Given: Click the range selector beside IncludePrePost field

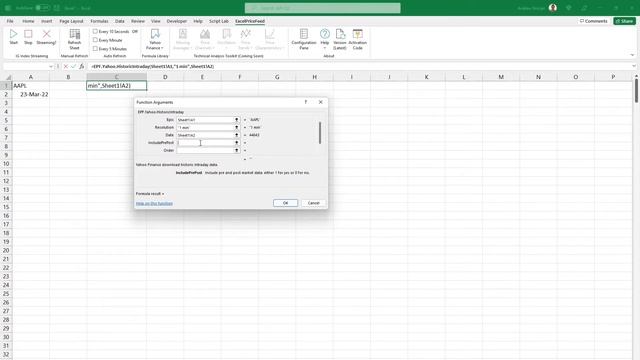Looking at the screenshot, I should (x=236, y=142).
